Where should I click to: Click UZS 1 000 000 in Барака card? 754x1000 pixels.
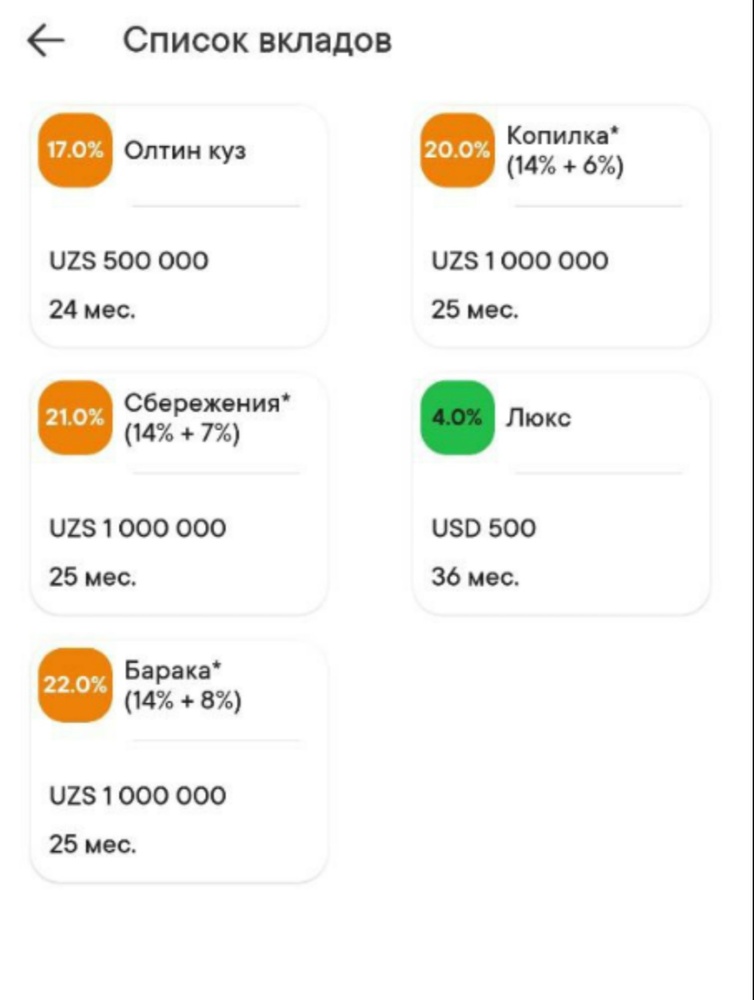tap(138, 796)
